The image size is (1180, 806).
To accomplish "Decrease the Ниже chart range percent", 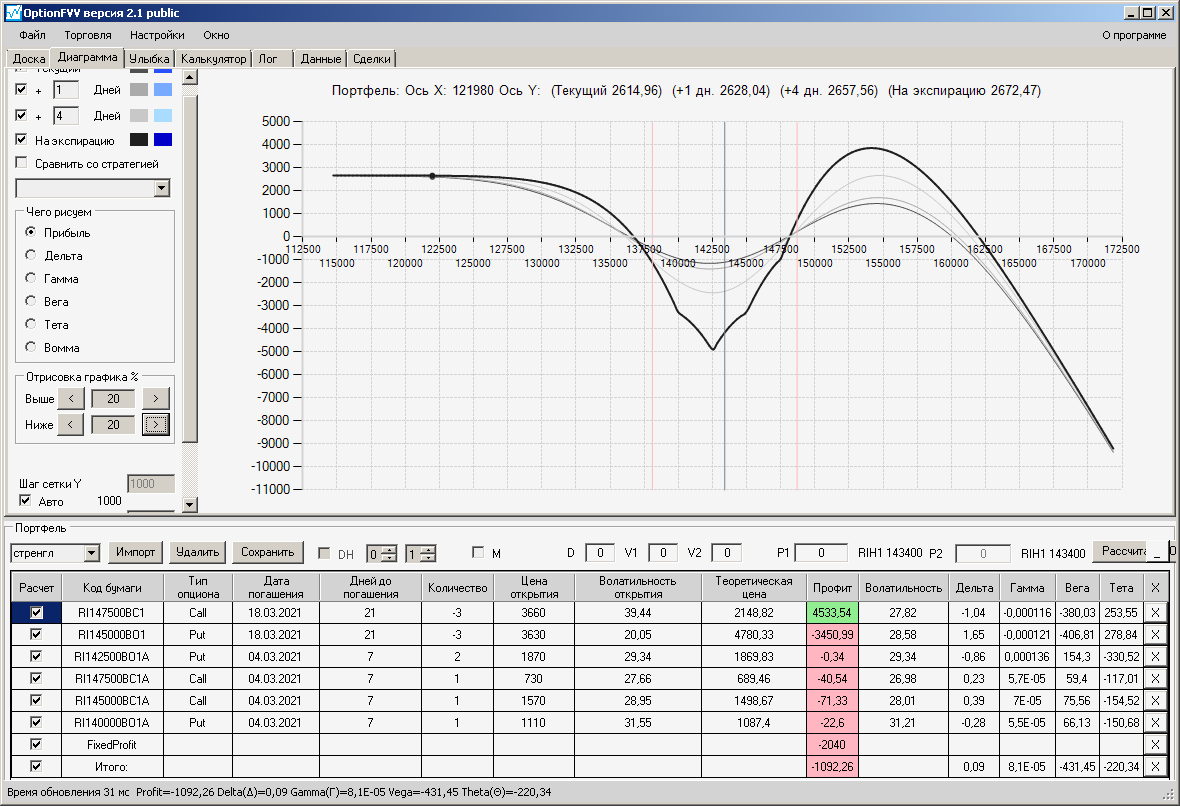I will pyautogui.click(x=70, y=425).
